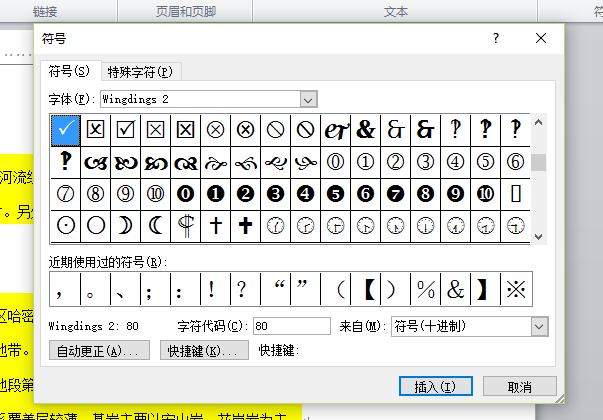Open the 页眉和页脚 ribbon group
The width and height of the screenshot is (603, 420).
tap(185, 11)
